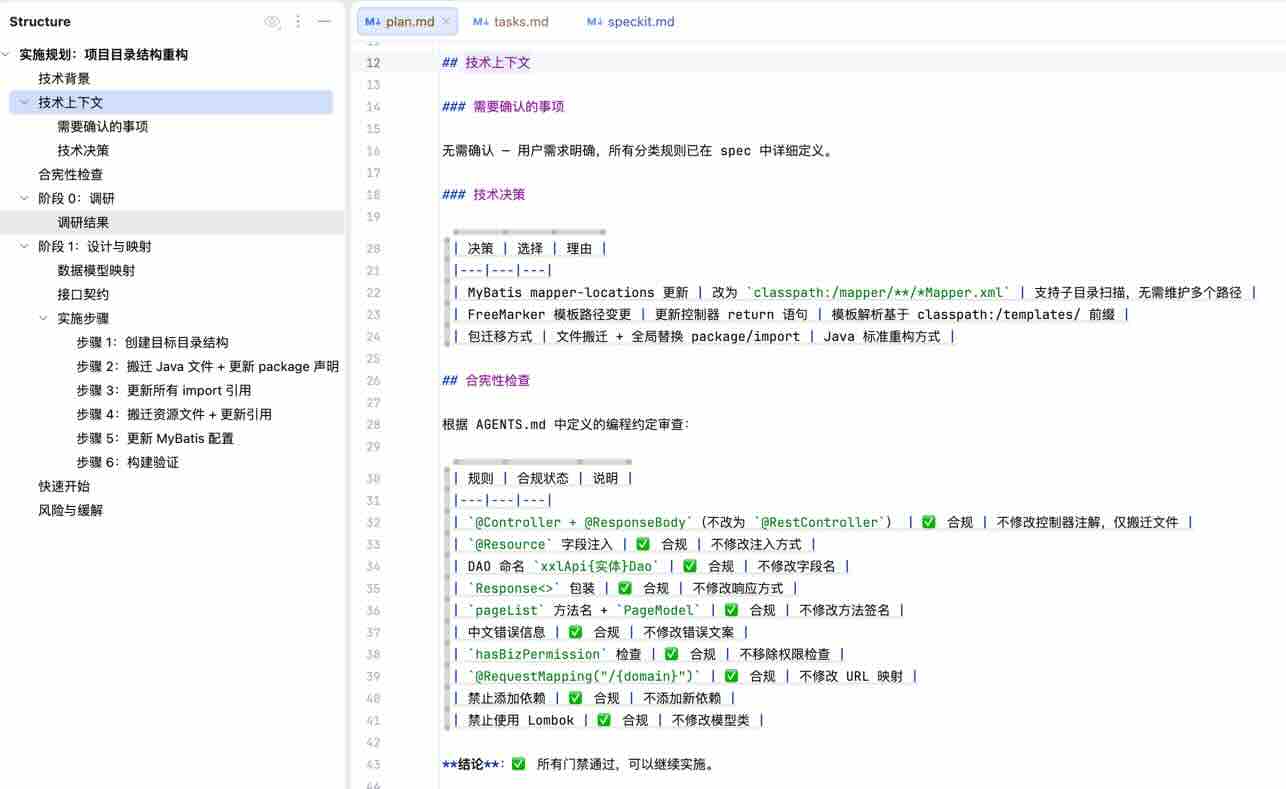Select 数据模型映射 in the structure tree
Screen dimensions: 1286x789
pos(96,271)
